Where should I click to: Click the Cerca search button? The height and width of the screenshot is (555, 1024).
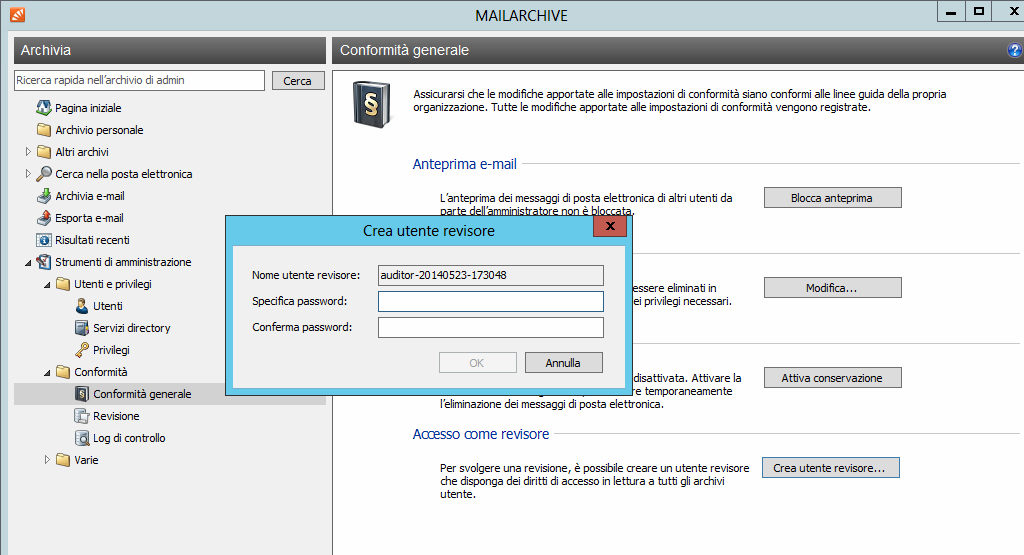click(x=298, y=80)
